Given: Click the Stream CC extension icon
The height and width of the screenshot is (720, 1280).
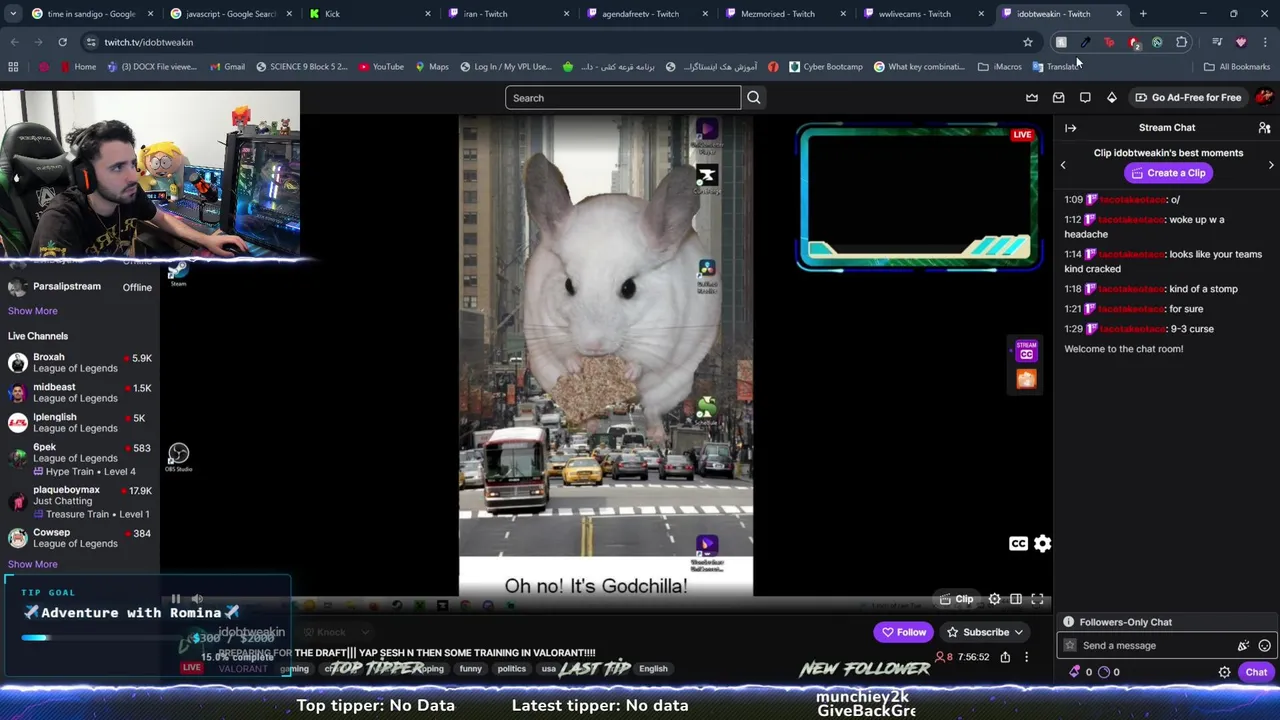Looking at the screenshot, I should (1026, 351).
